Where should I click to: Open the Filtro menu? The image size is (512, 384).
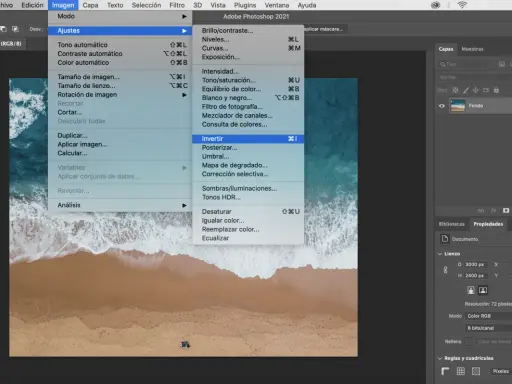[177, 5]
